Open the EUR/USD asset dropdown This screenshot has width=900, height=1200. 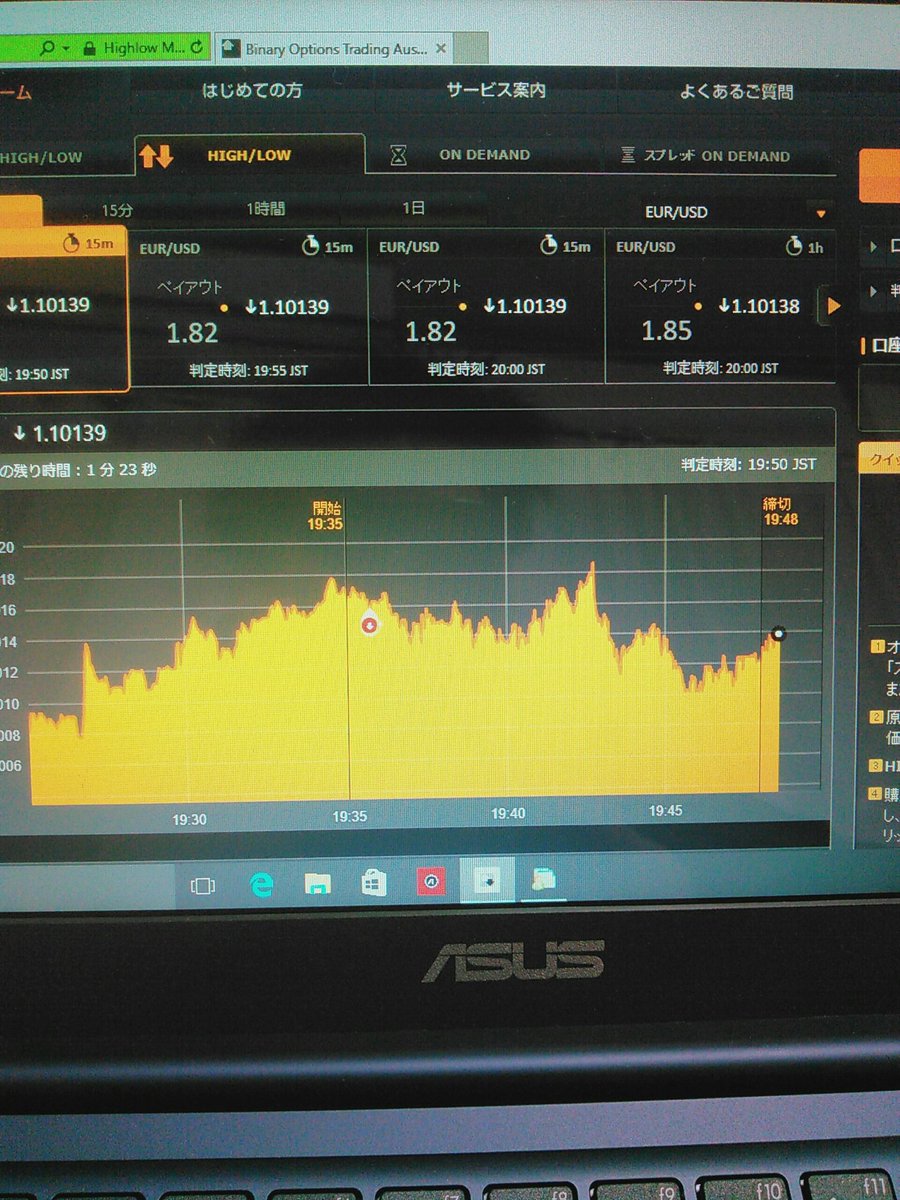(x=737, y=212)
